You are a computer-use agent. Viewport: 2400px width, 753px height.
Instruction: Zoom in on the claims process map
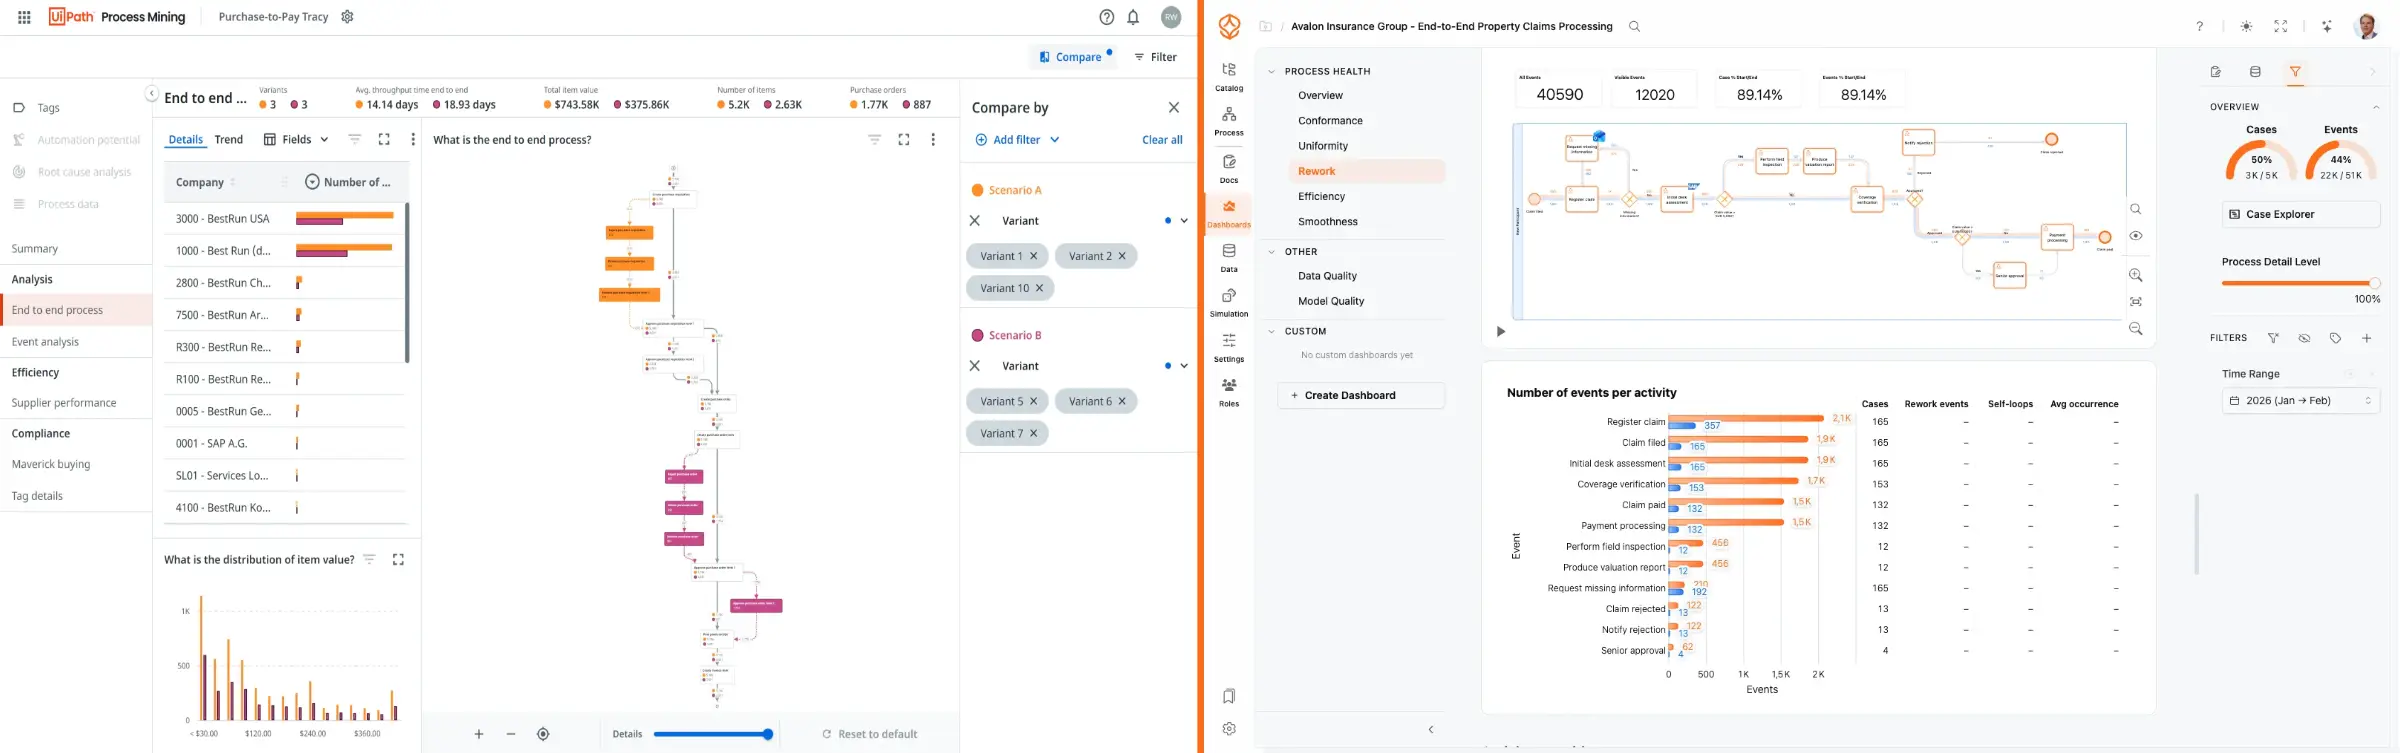(x=2136, y=275)
